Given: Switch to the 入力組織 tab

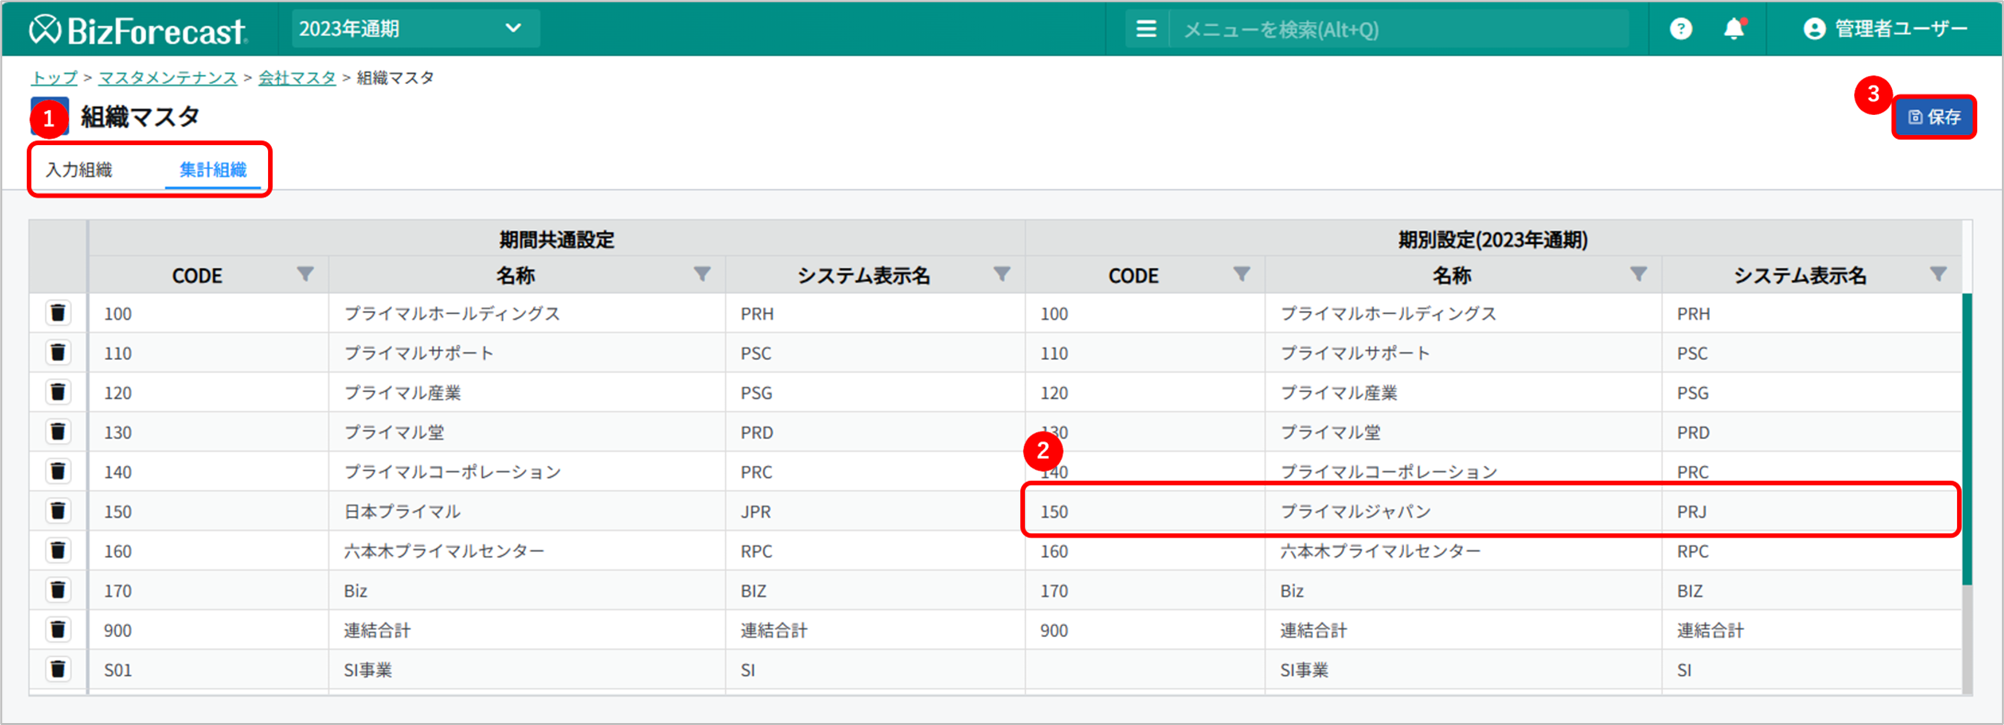Looking at the screenshot, I should point(79,170).
